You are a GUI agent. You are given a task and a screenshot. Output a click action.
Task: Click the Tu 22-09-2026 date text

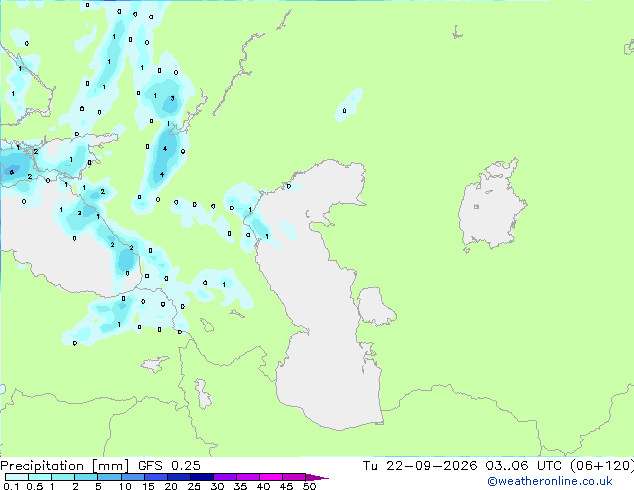420,466
